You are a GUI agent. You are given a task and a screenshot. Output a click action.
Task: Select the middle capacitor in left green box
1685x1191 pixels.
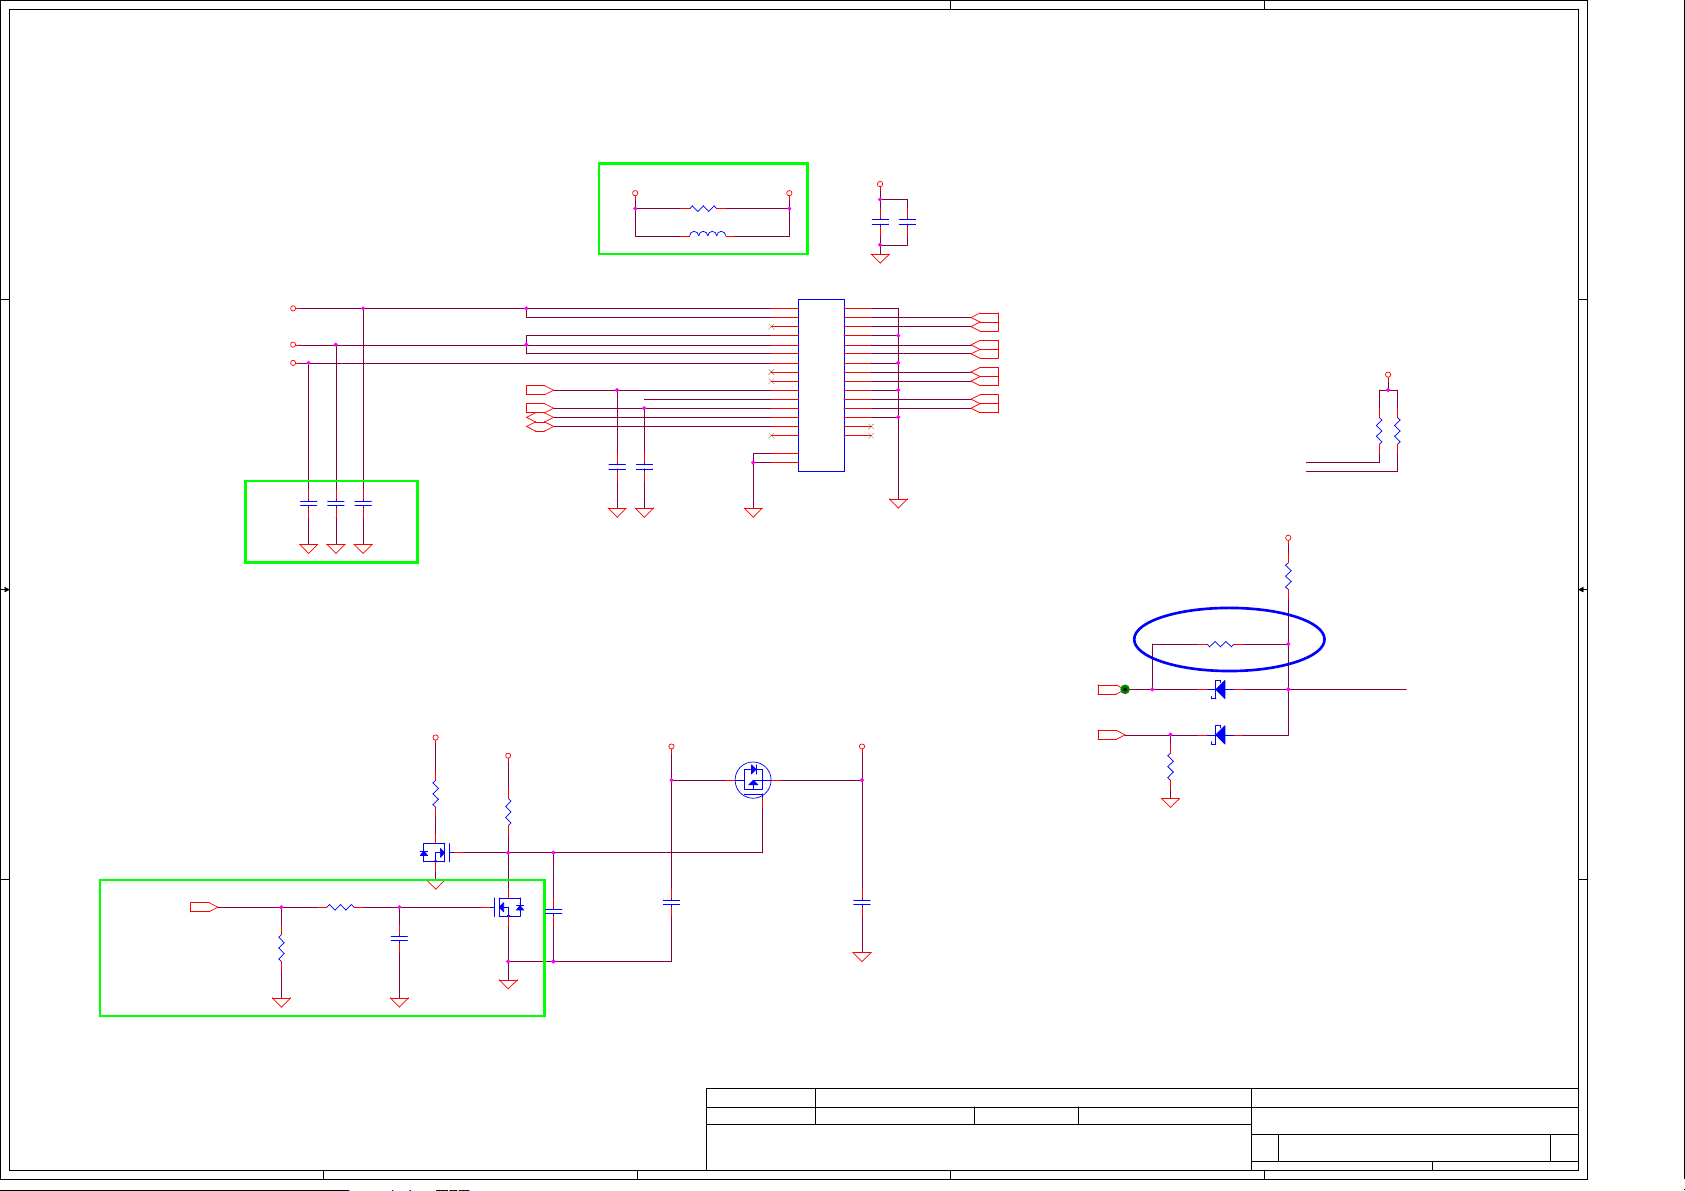click(336, 503)
